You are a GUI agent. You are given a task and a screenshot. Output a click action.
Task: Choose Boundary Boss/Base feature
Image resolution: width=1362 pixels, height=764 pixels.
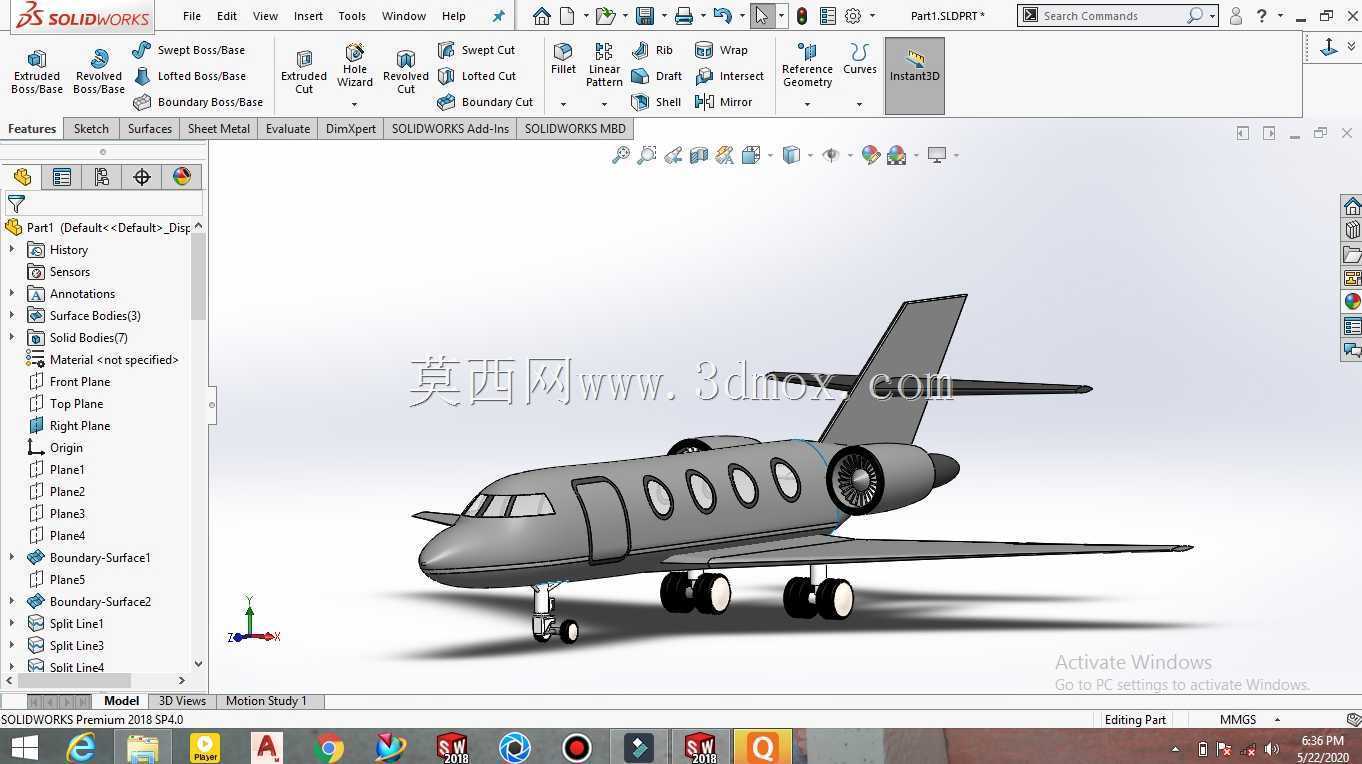pyautogui.click(x=198, y=102)
